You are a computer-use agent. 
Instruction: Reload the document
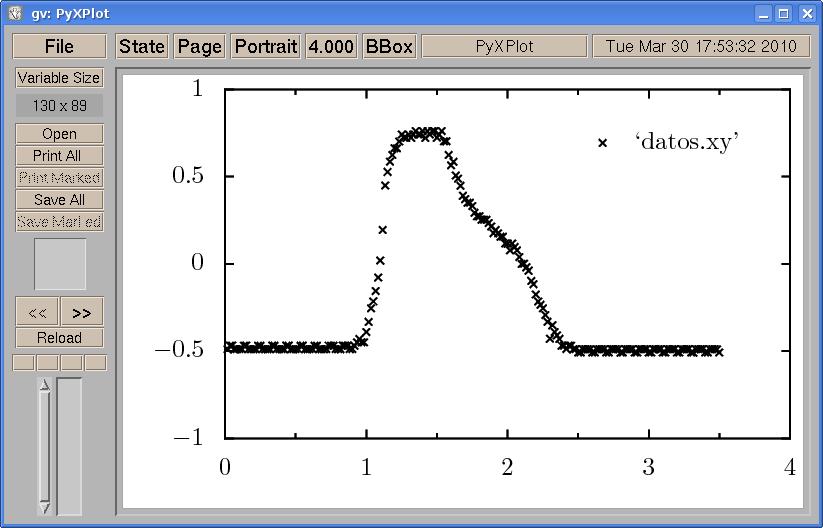coord(59,338)
